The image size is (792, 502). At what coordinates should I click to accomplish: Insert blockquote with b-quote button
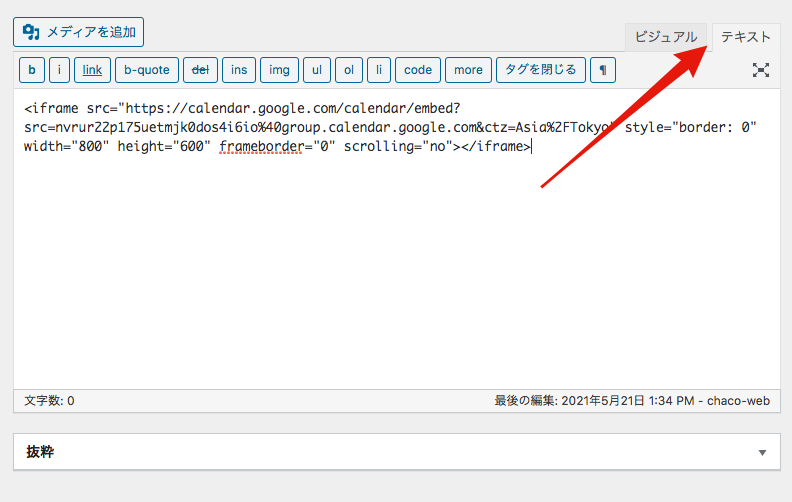(x=146, y=70)
